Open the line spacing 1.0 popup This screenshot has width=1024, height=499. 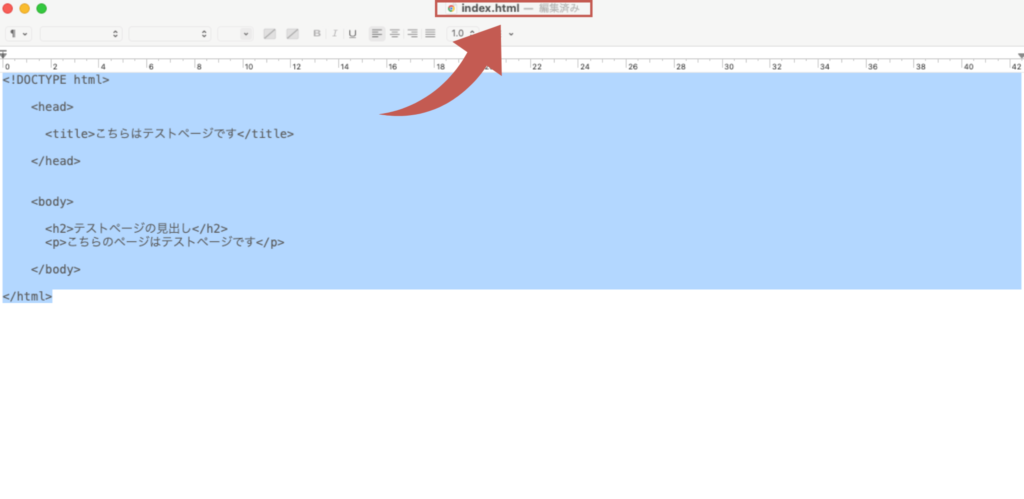coord(462,33)
